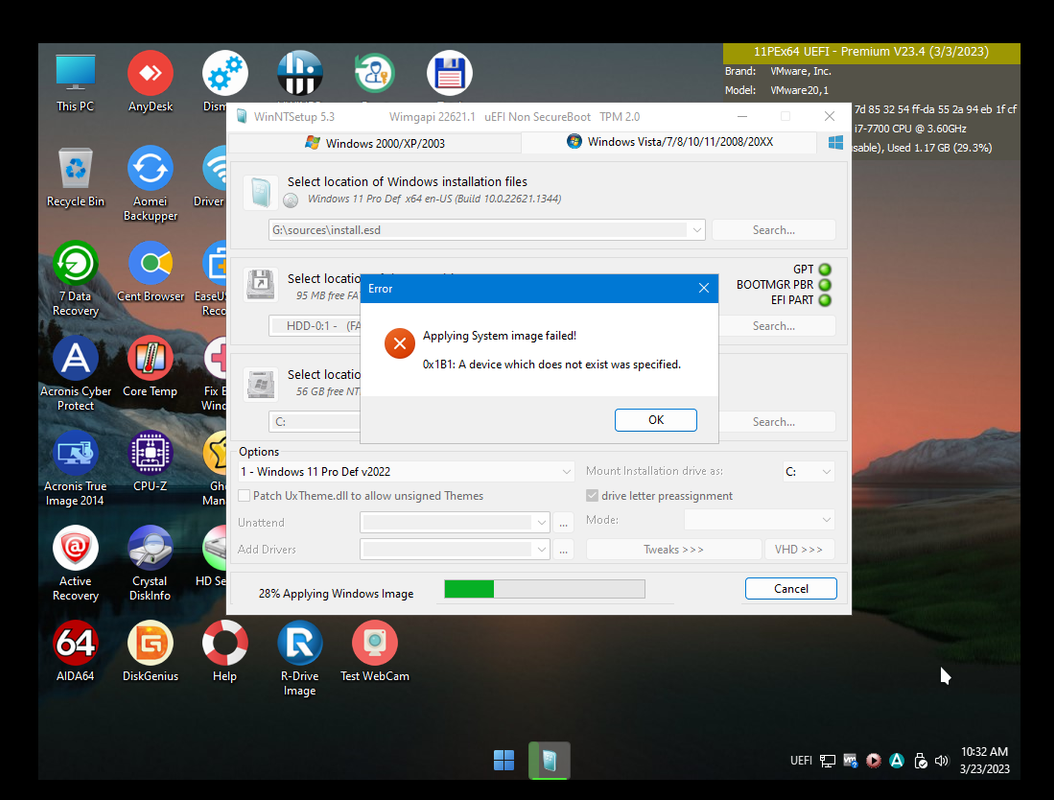Screen dimensions: 1054x800
Task: Open the Recycle Bin icon
Action: click(75, 177)
